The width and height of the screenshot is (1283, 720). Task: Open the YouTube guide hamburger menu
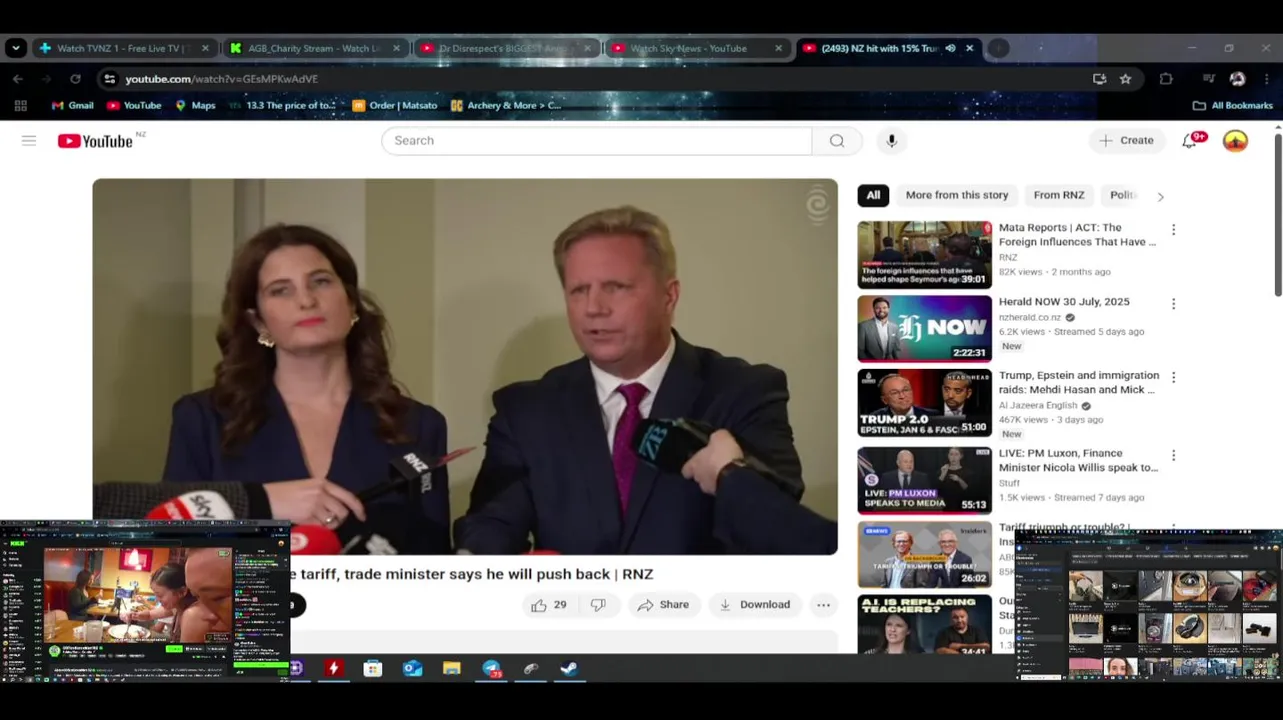tap(29, 141)
